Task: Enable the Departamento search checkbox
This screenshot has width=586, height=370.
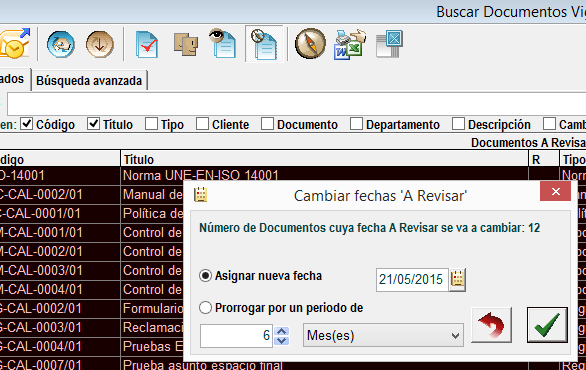Action: coord(357,124)
